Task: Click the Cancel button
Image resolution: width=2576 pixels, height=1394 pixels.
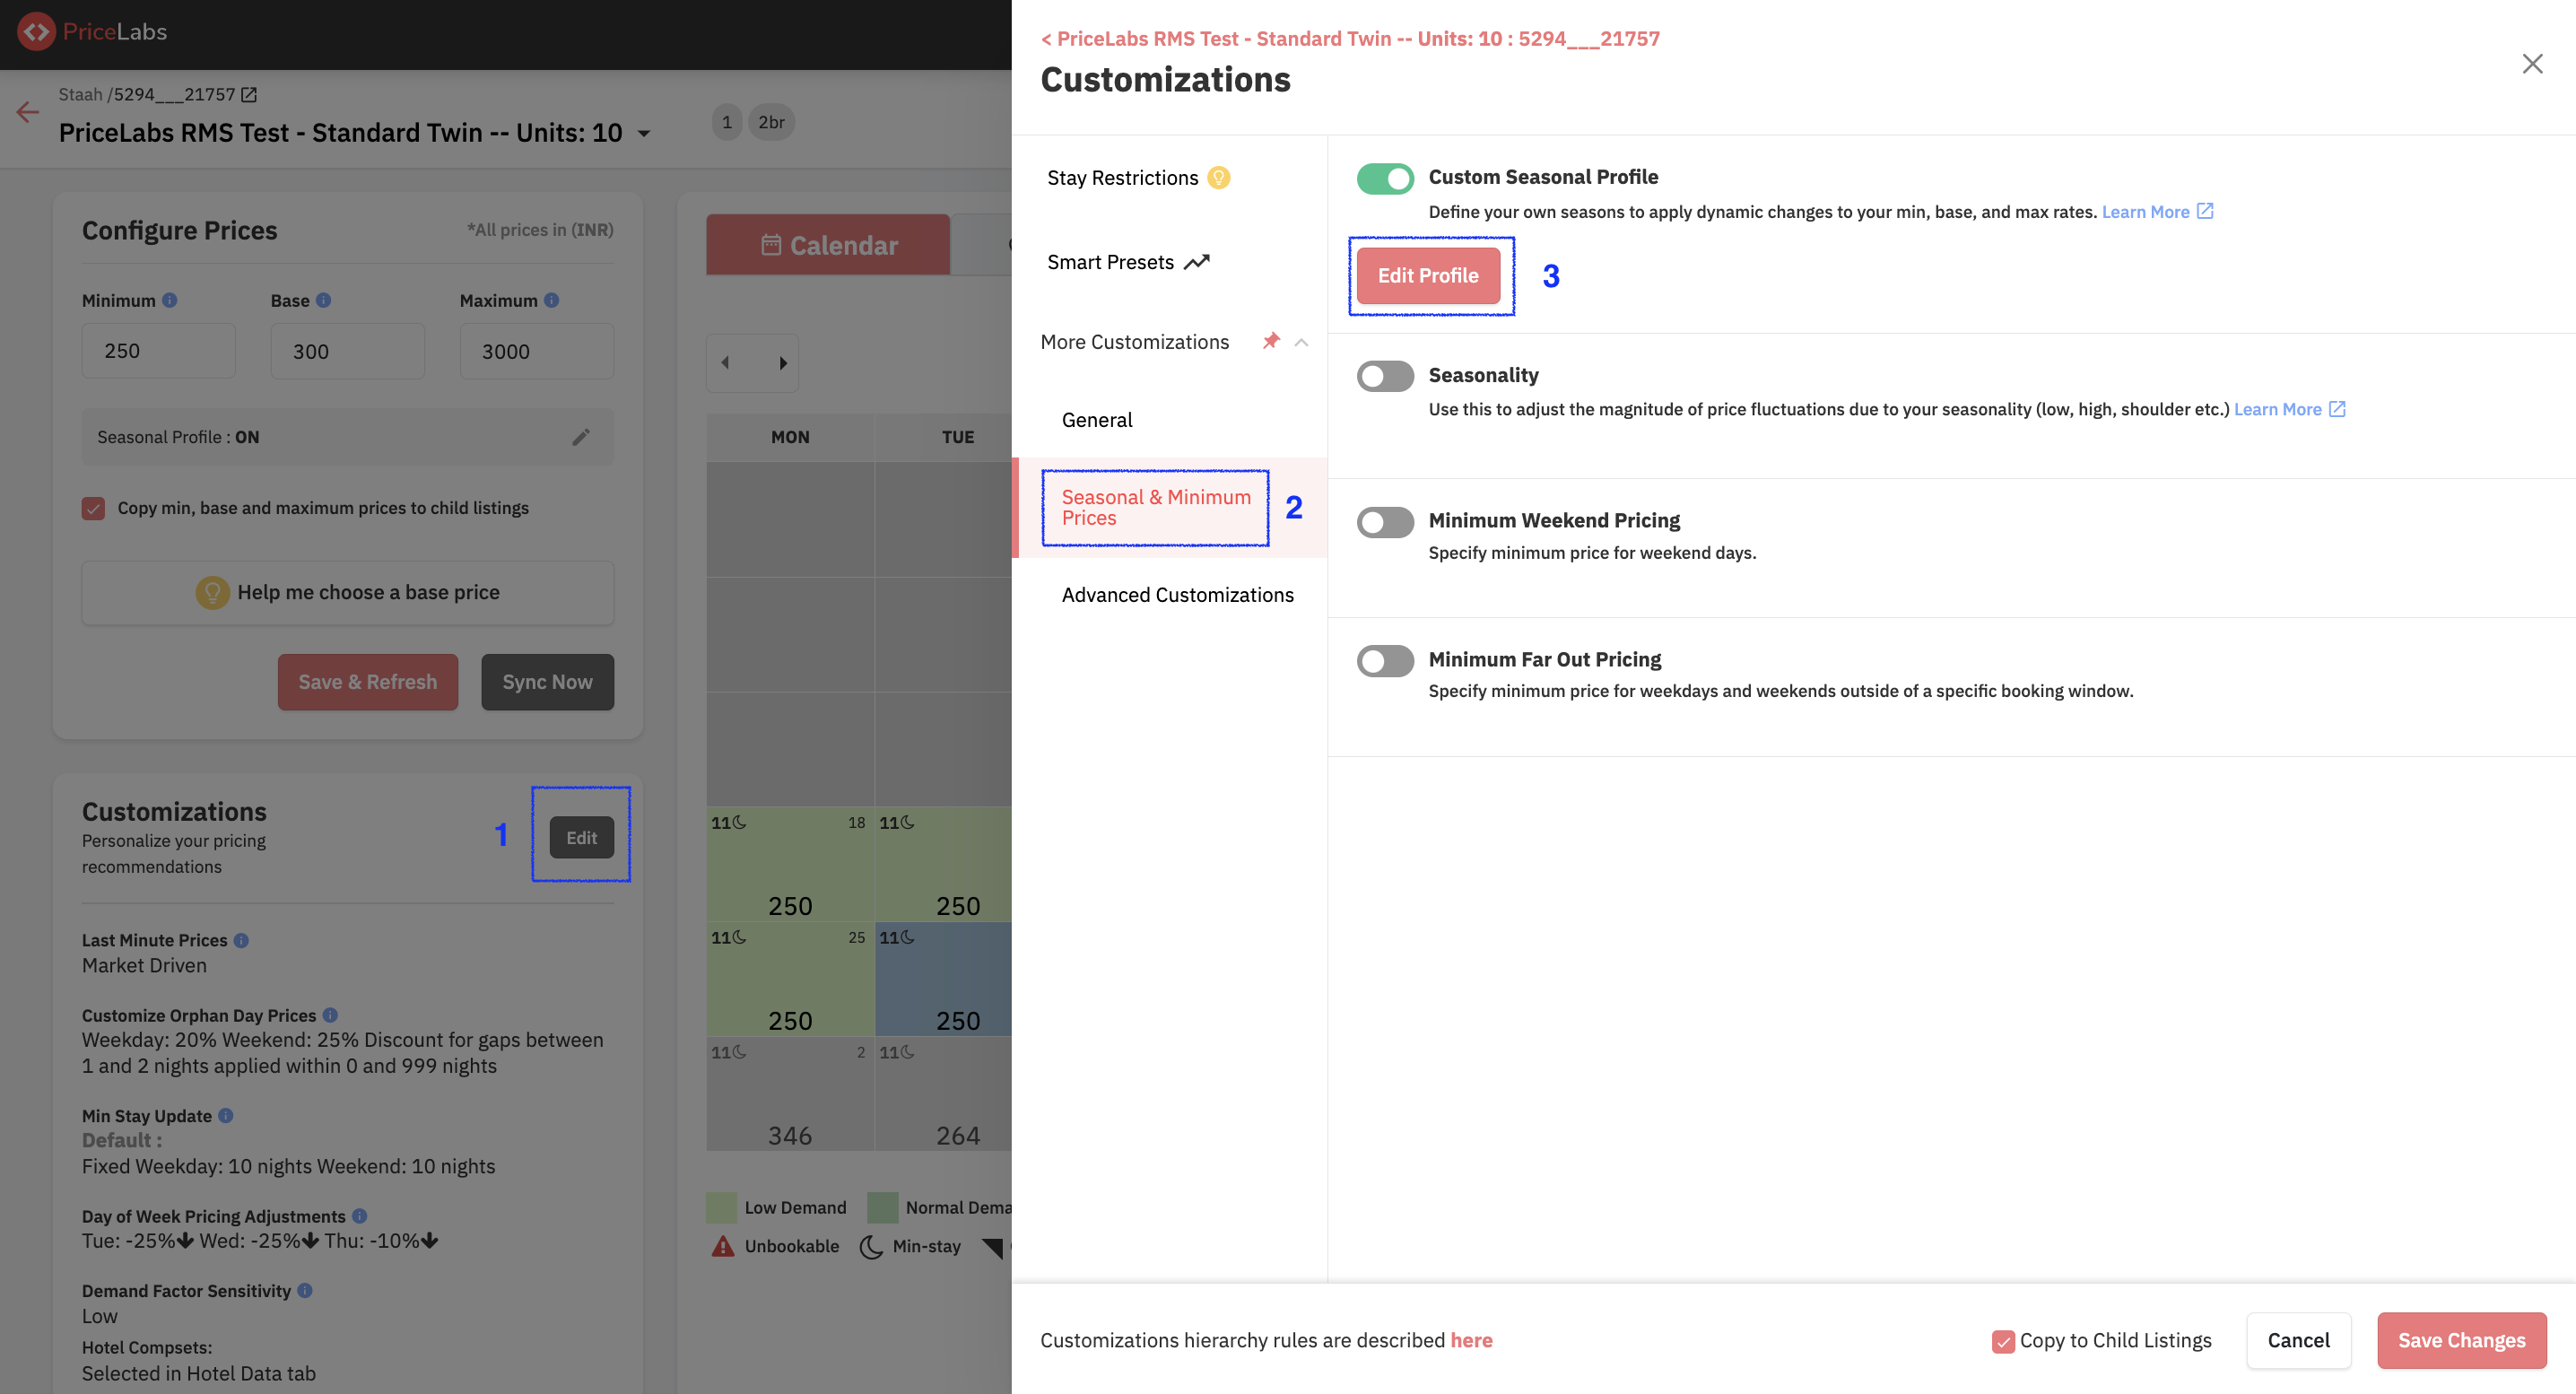Action: click(x=2298, y=1341)
